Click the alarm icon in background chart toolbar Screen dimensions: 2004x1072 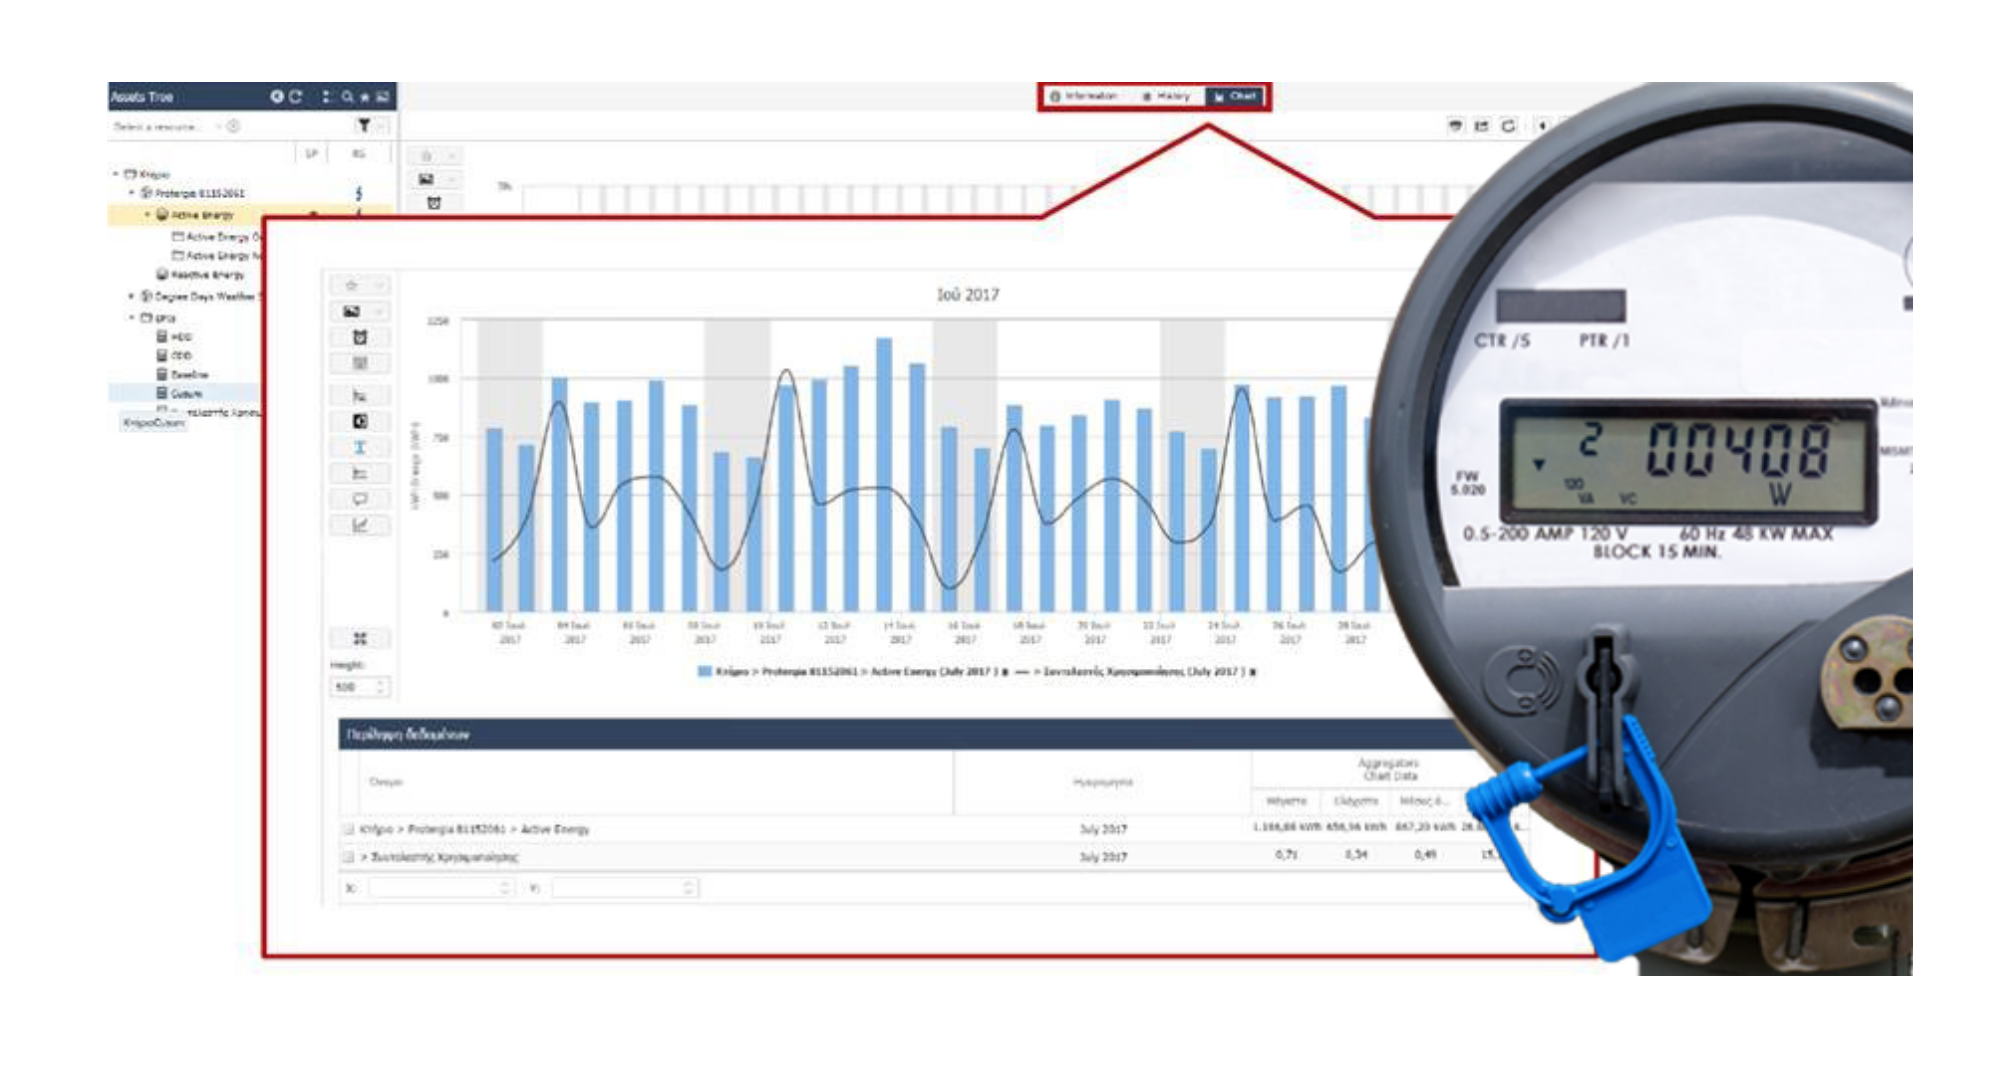click(433, 203)
